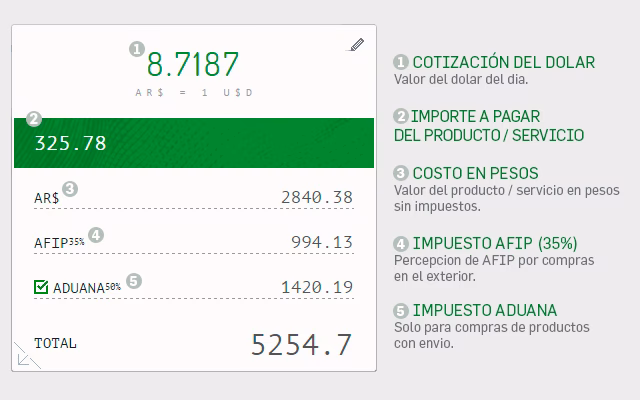640x400 pixels.
Task: Uncheck the ADUANA tax checkbox
Action: [x=41, y=288]
